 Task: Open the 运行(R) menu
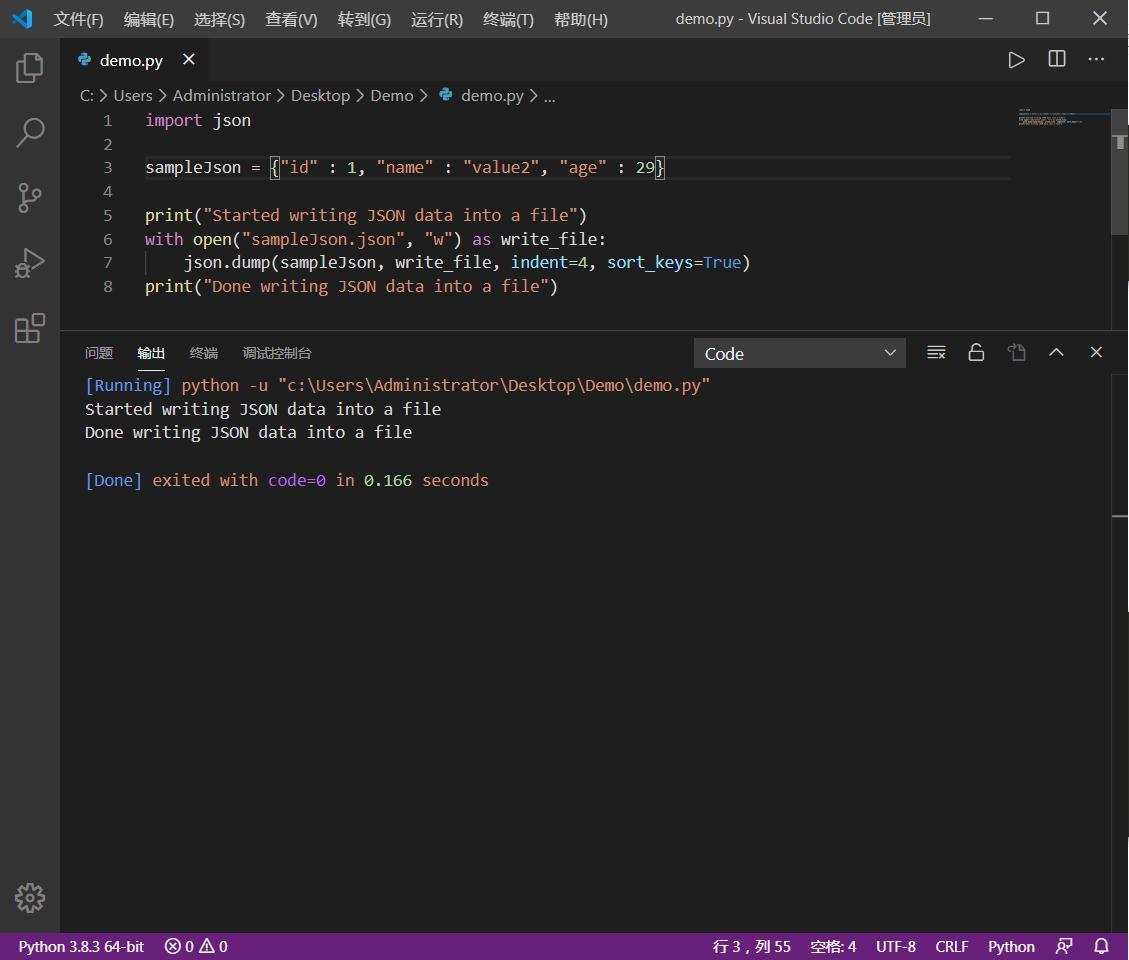[436, 18]
